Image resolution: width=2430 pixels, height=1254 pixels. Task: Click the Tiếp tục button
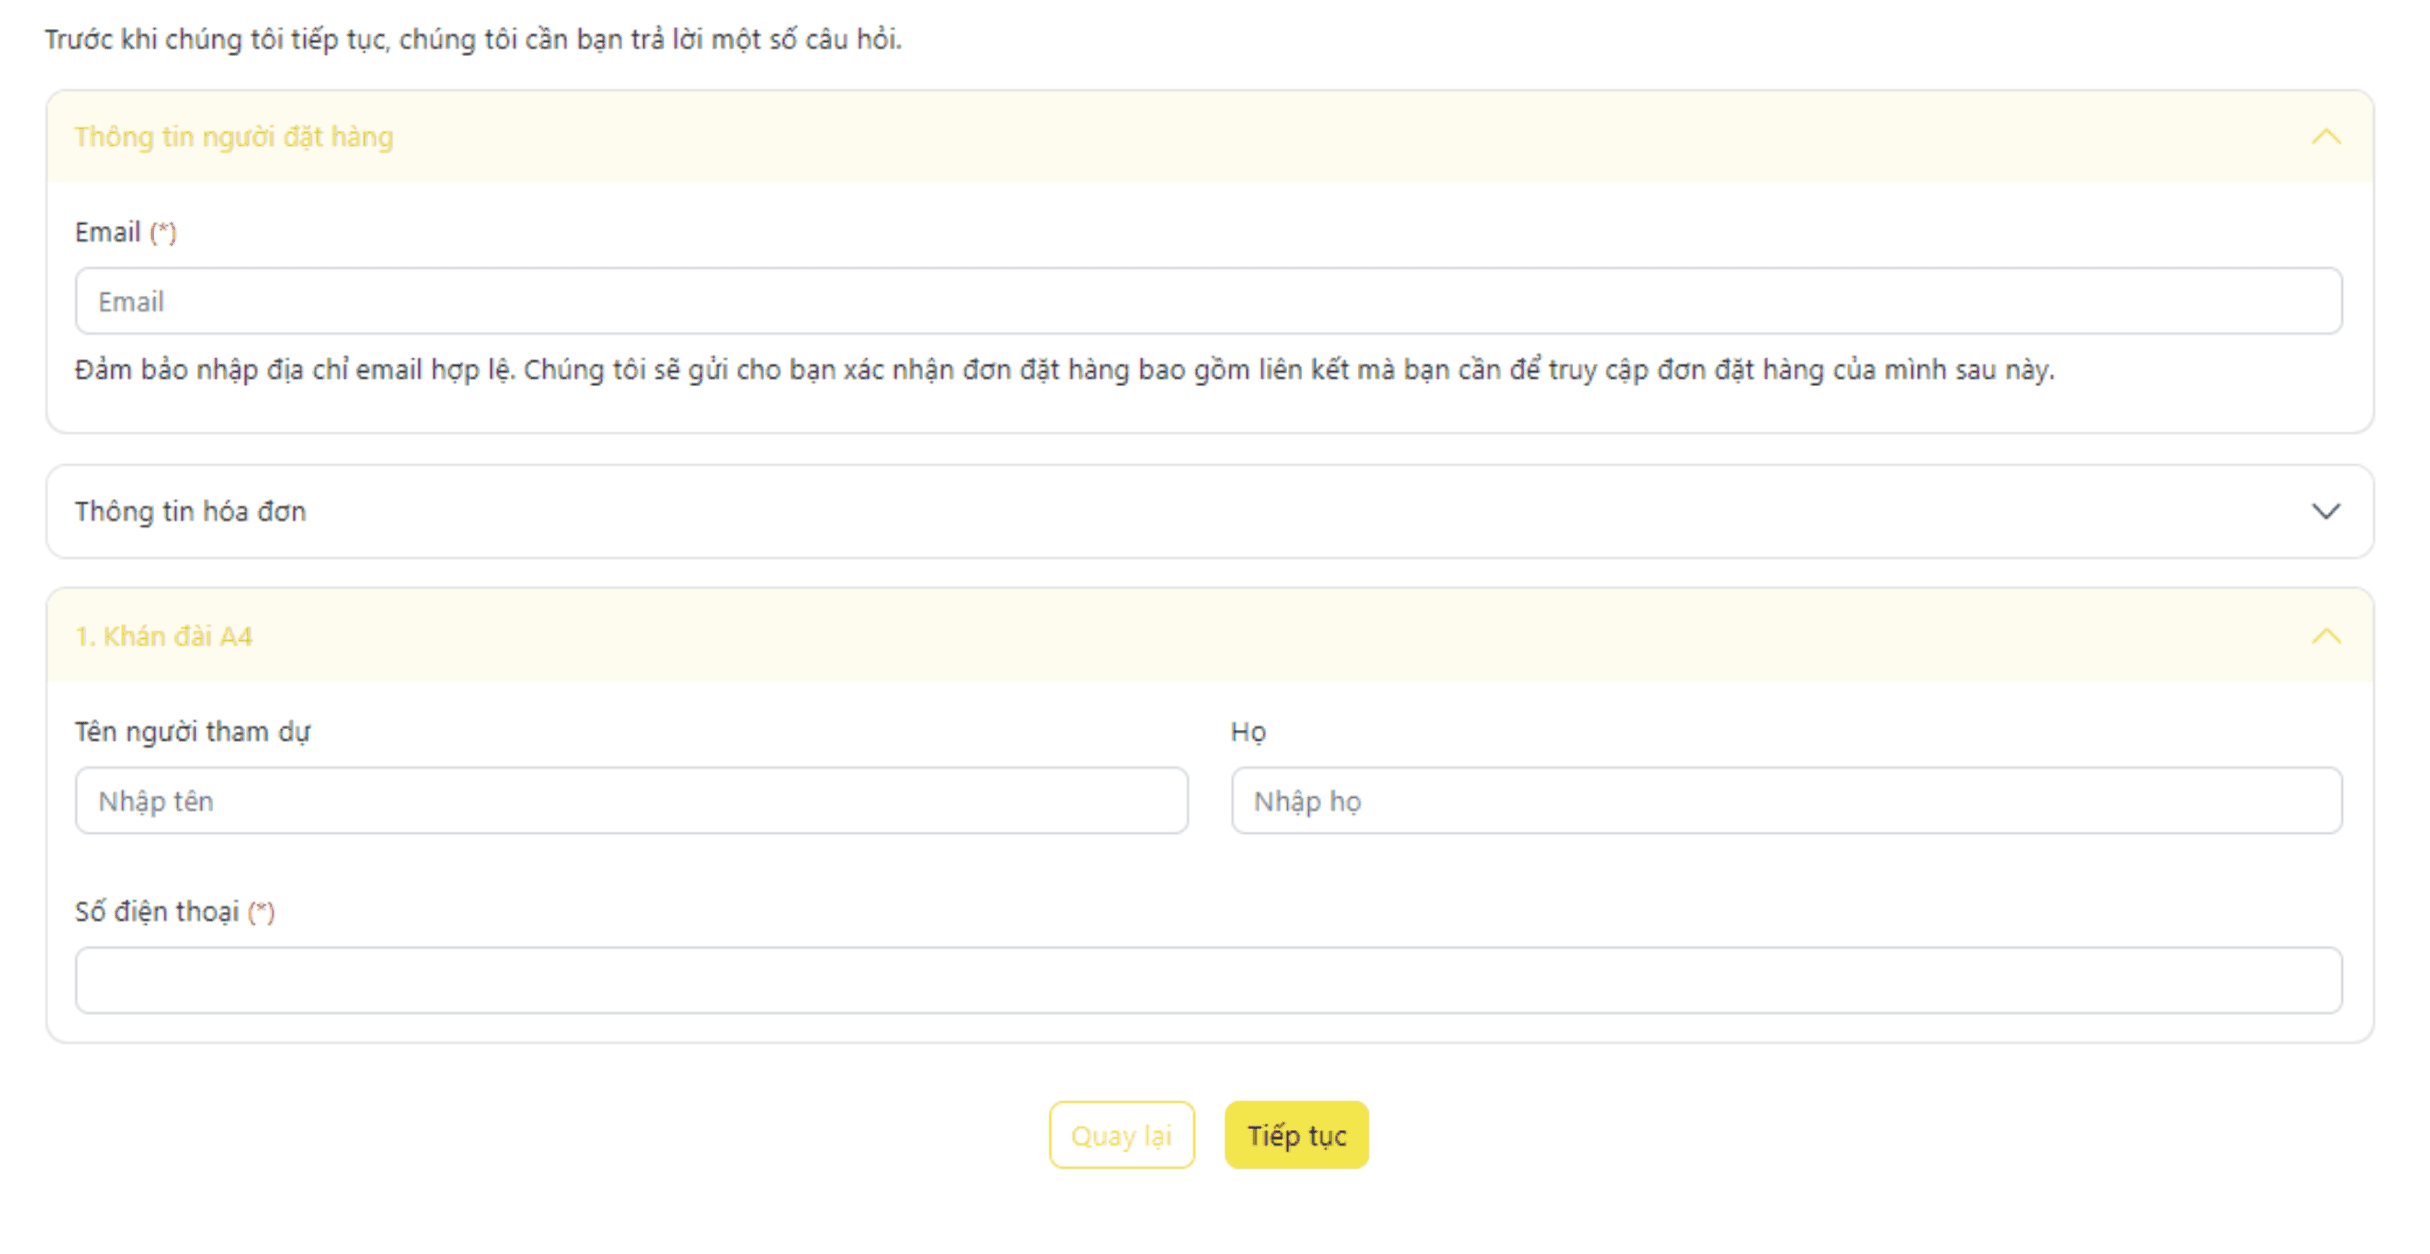coord(1296,1135)
